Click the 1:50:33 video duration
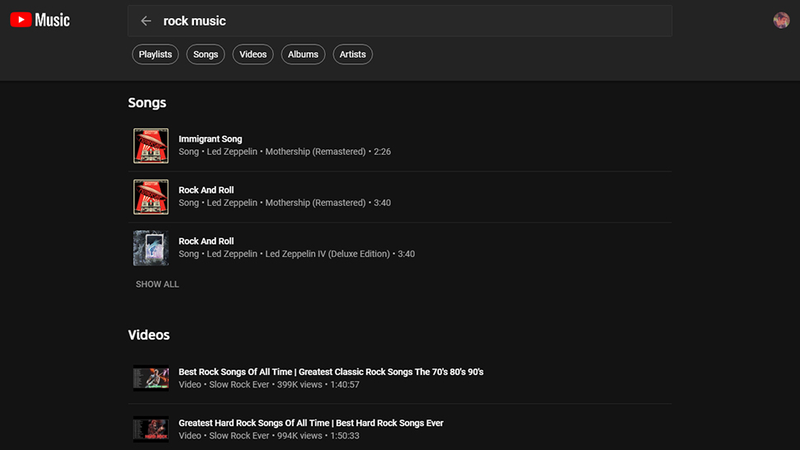Viewport: 800px width, 450px height. [x=345, y=436]
